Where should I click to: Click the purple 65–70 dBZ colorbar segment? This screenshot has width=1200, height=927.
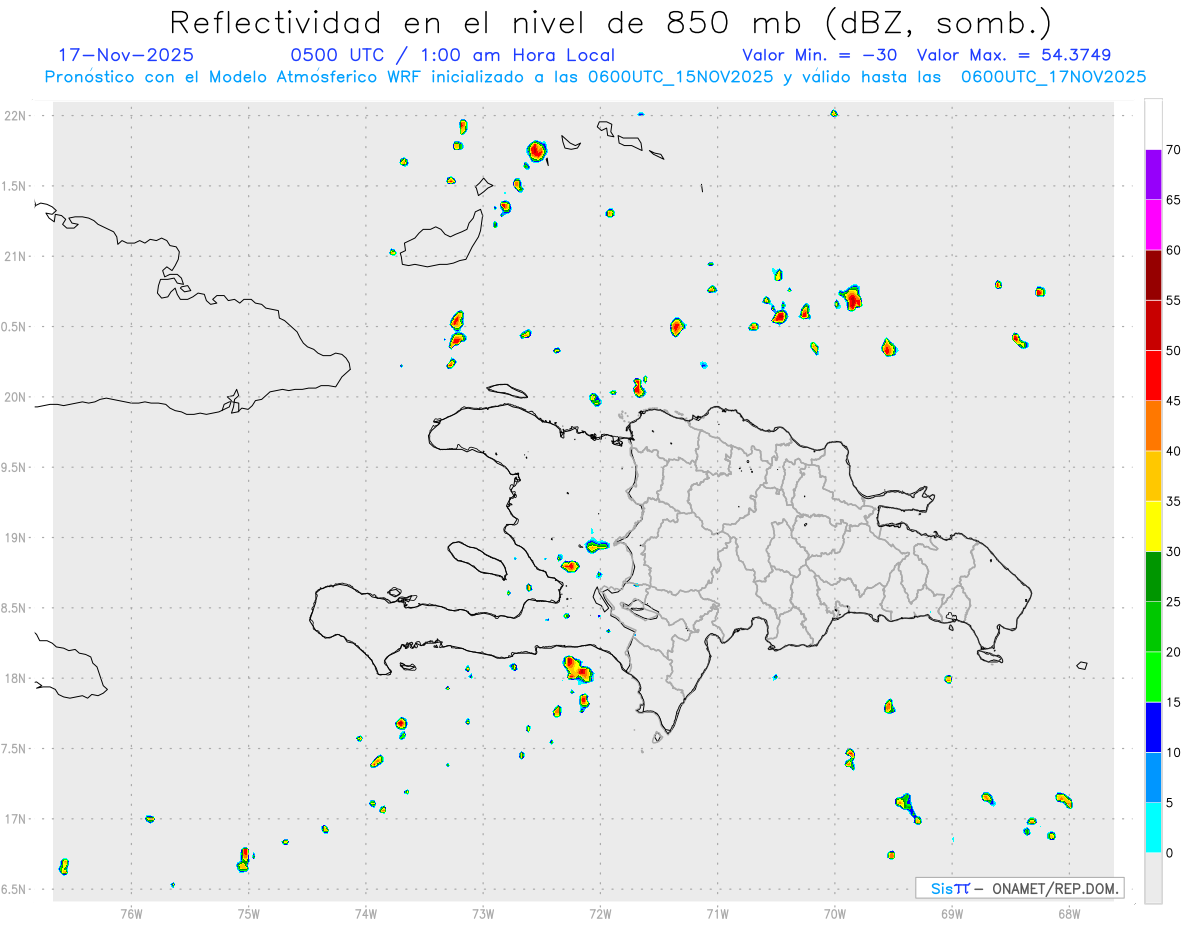1153,175
